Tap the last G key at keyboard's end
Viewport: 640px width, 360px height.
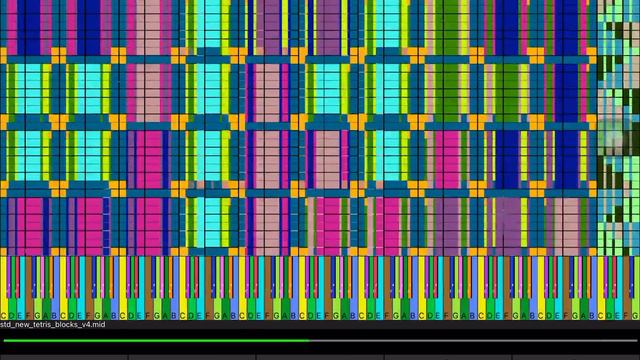(636, 288)
